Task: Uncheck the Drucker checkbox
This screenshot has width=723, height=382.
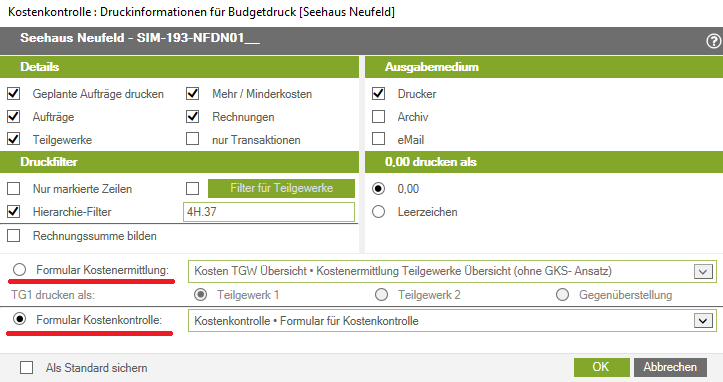Action: click(x=379, y=94)
